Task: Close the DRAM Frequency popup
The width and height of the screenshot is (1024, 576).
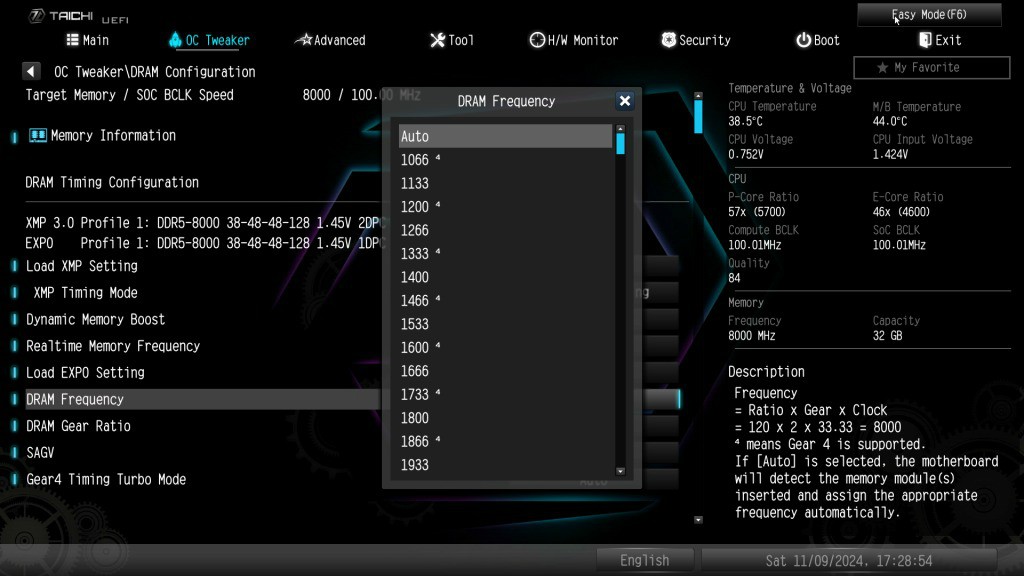Action: pyautogui.click(x=625, y=101)
